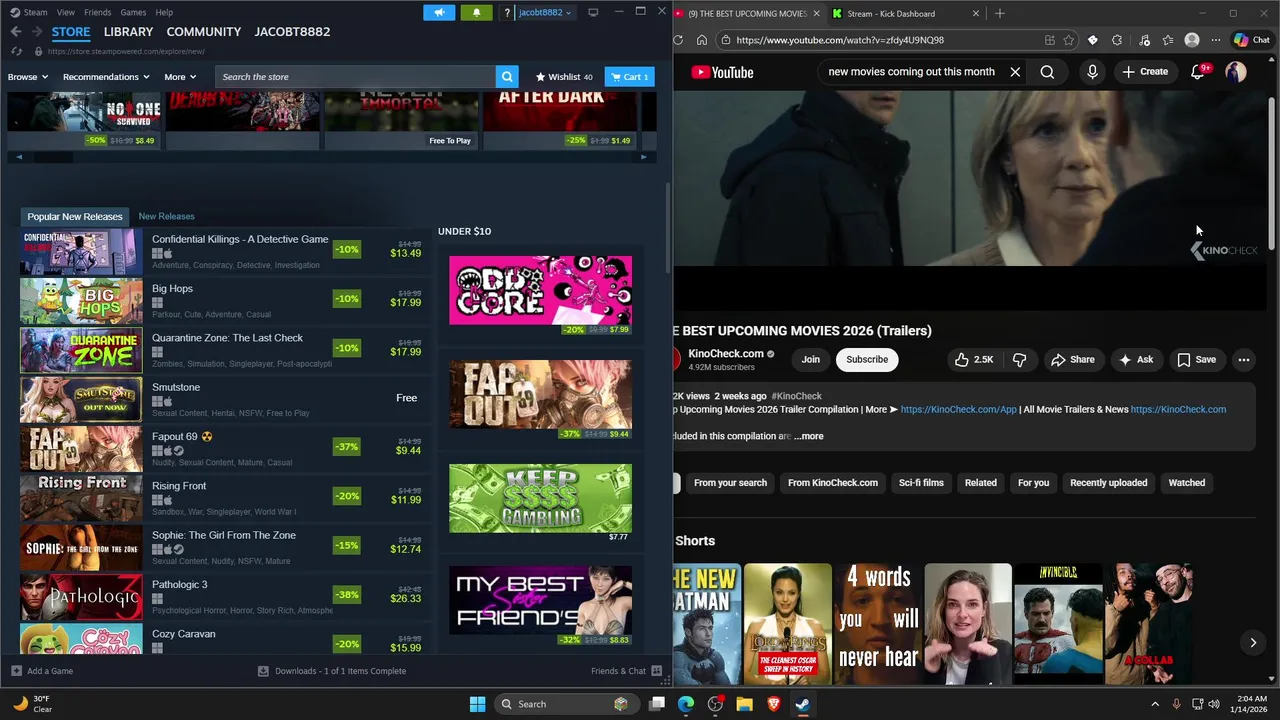Open the jacobt8882 account dropdown
The height and width of the screenshot is (720, 1280).
coord(545,12)
